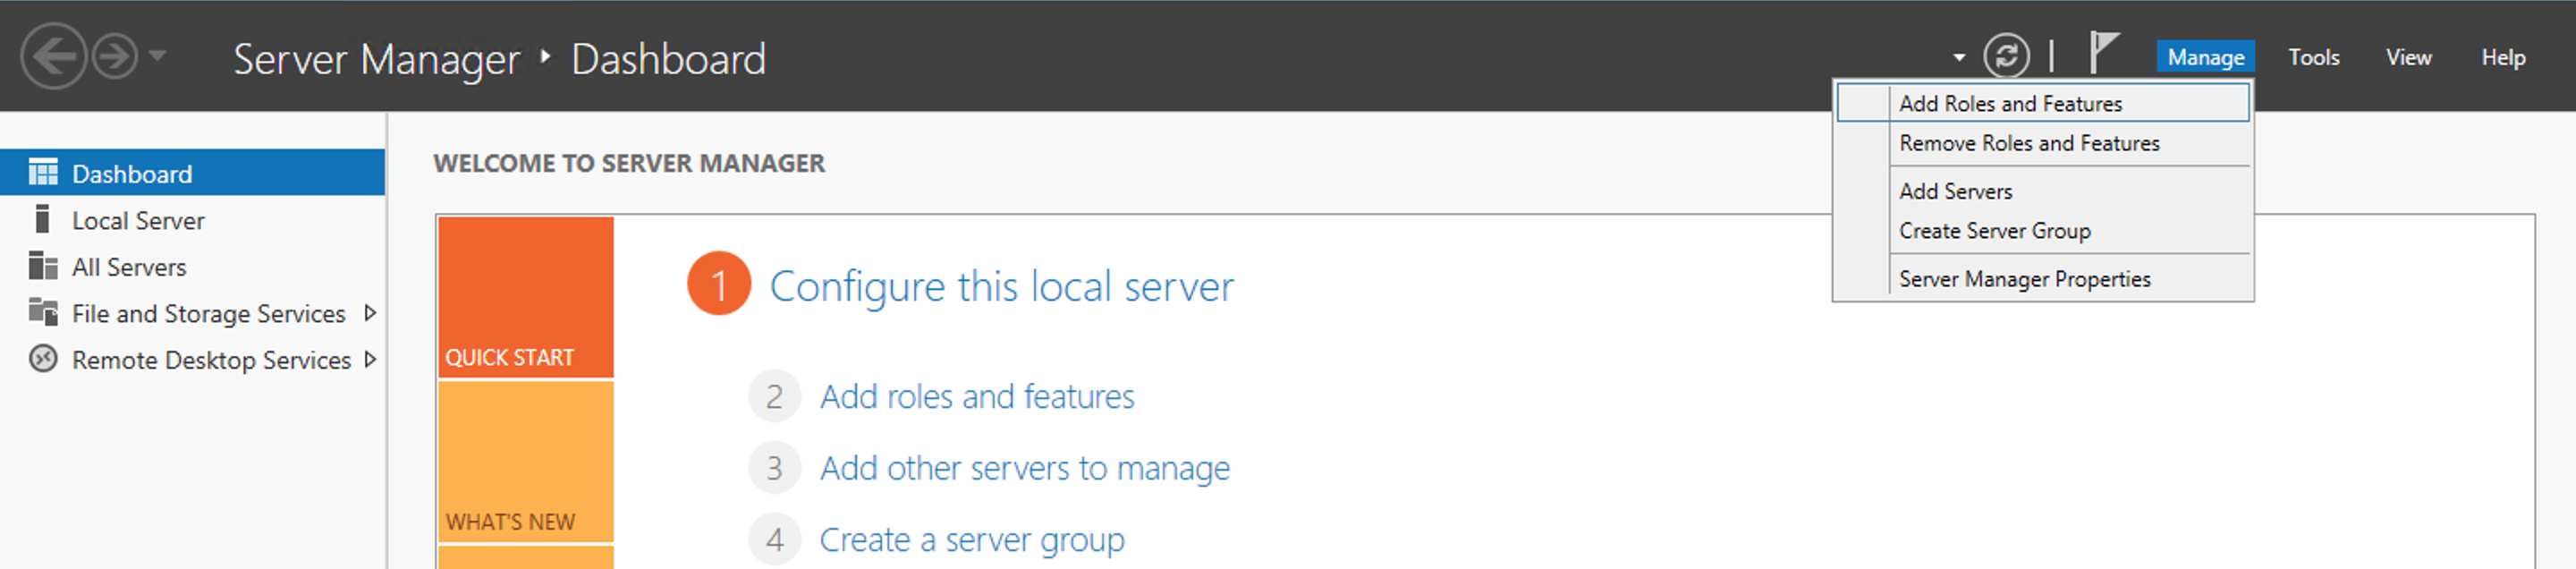Click the Refresh dashboard icon

pyautogui.click(x=2006, y=56)
